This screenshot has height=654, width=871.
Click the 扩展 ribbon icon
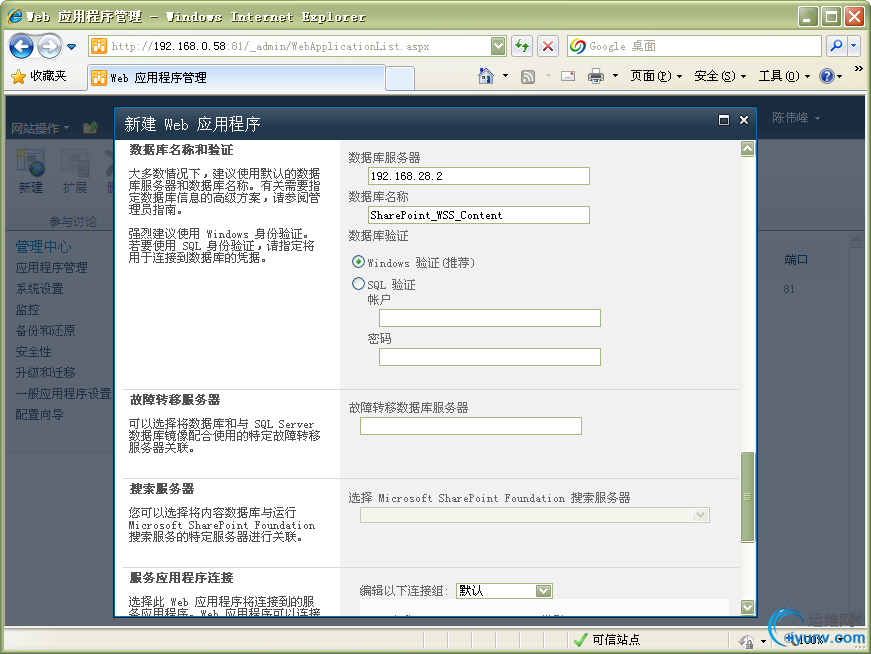coord(75,171)
